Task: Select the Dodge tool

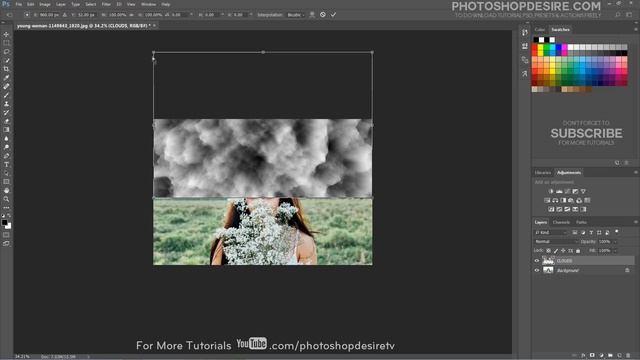Action: (6, 147)
